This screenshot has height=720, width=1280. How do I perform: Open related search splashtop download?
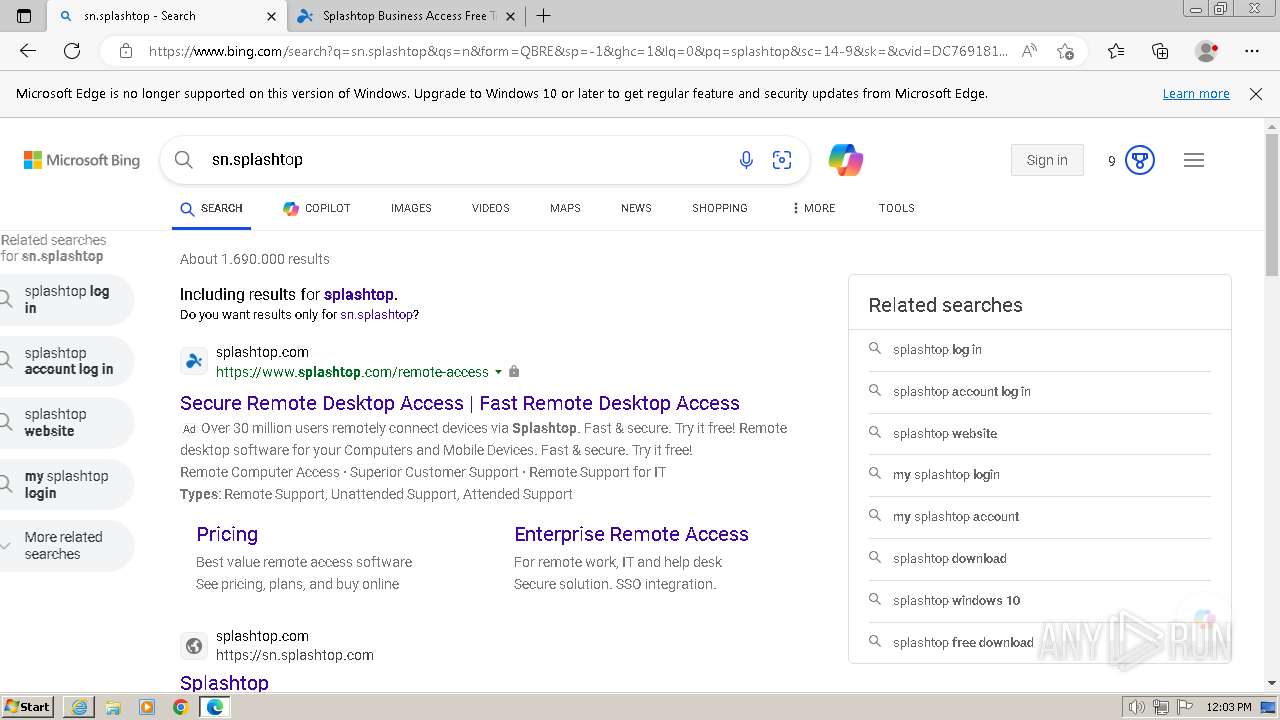[x=1039, y=559]
